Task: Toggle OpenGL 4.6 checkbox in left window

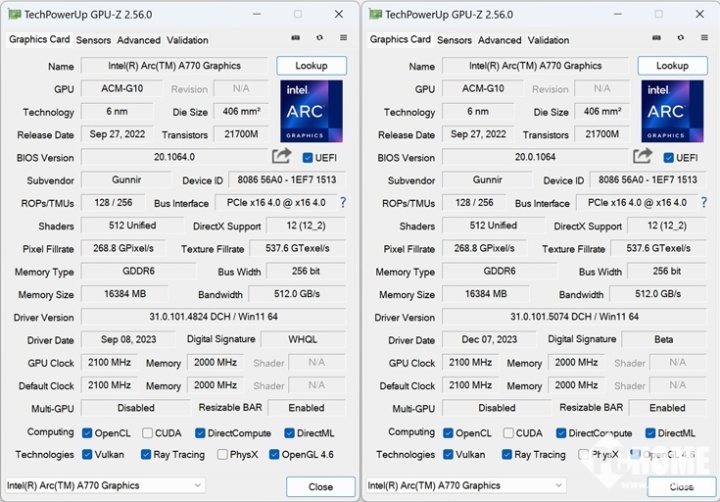Action: point(274,454)
